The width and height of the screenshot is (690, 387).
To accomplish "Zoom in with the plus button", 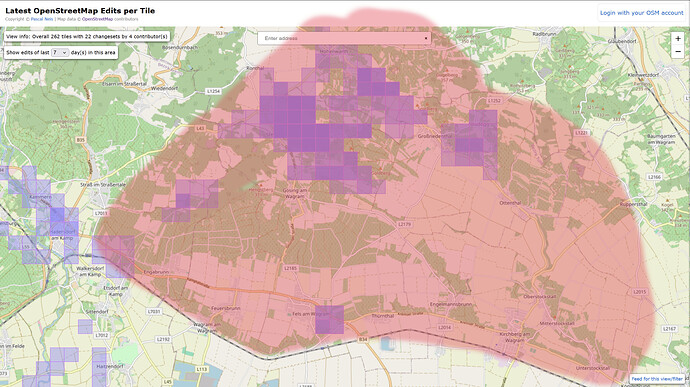I will (x=678, y=39).
